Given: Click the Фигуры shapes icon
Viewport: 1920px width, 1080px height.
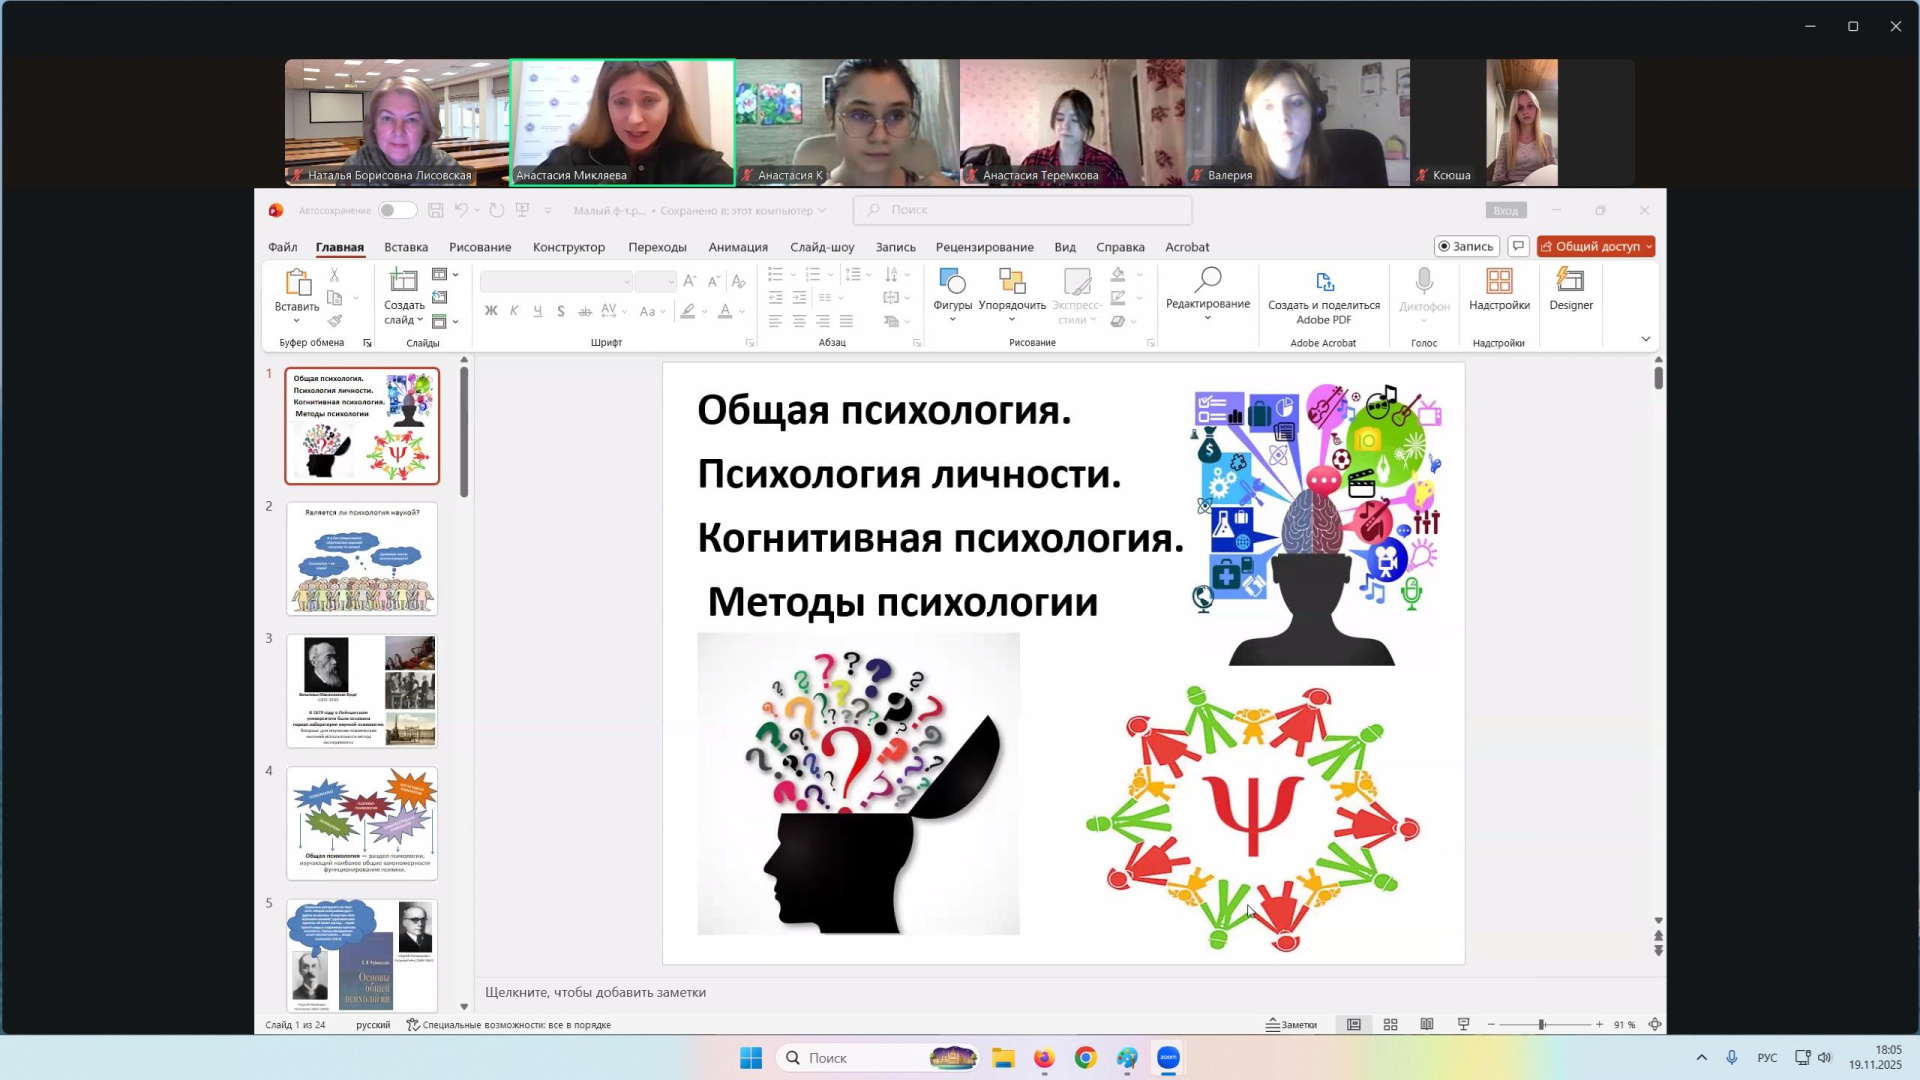Looking at the screenshot, I should pyautogui.click(x=952, y=282).
